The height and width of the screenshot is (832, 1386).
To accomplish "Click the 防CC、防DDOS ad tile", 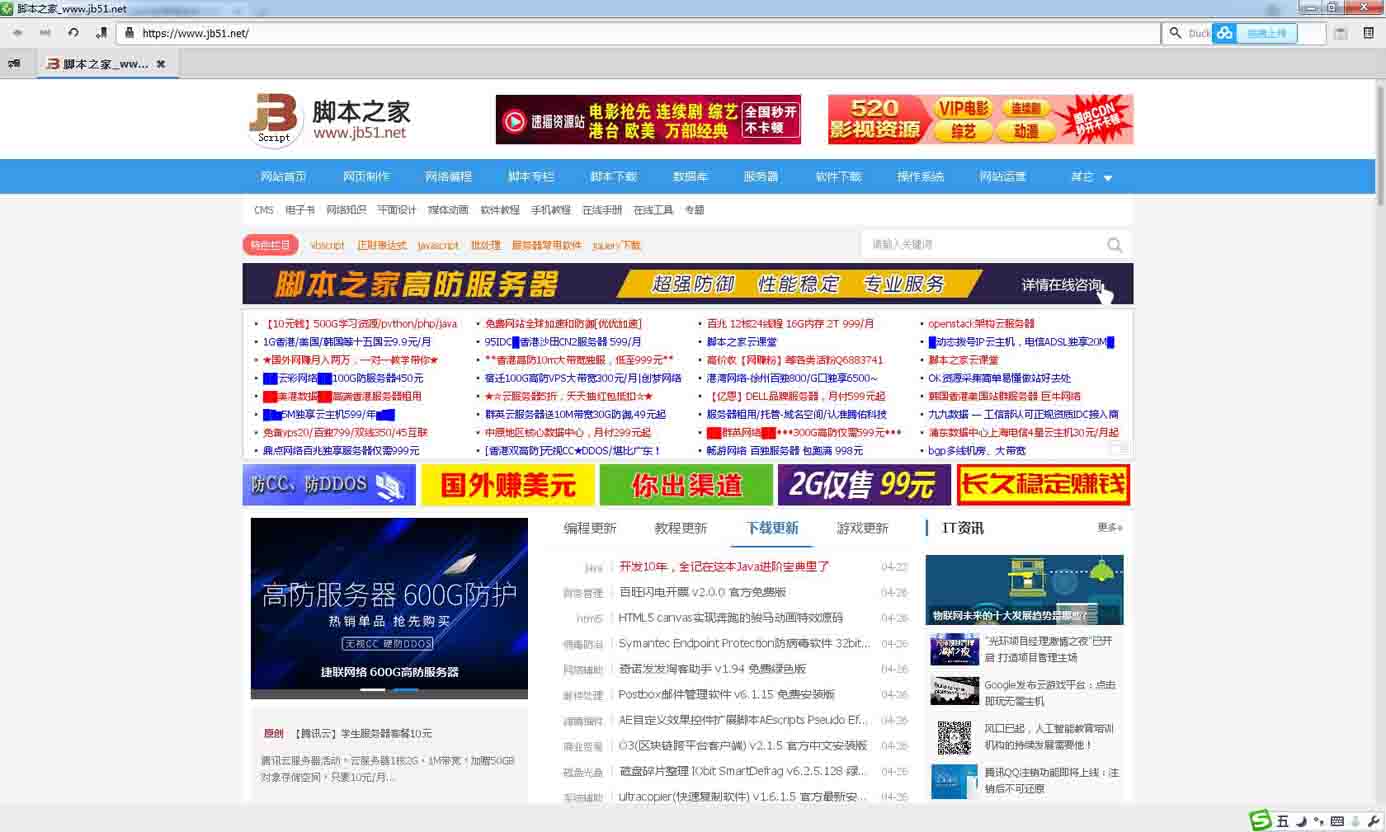I will pos(329,485).
